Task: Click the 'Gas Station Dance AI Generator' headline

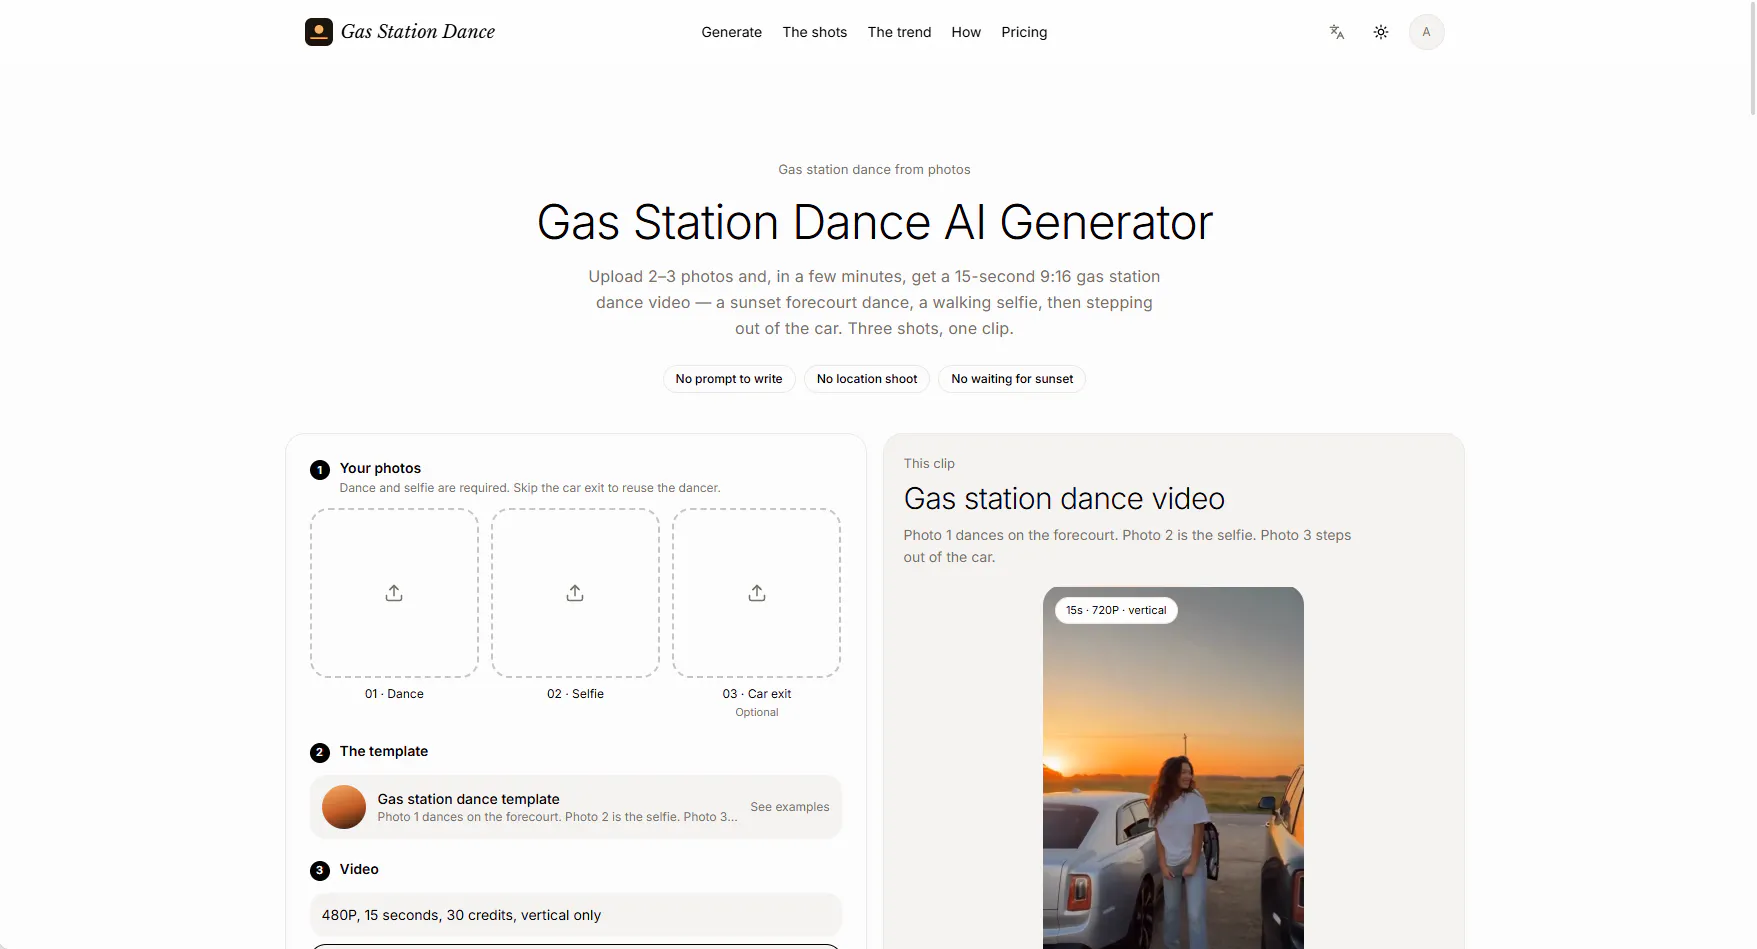Action: 875,222
